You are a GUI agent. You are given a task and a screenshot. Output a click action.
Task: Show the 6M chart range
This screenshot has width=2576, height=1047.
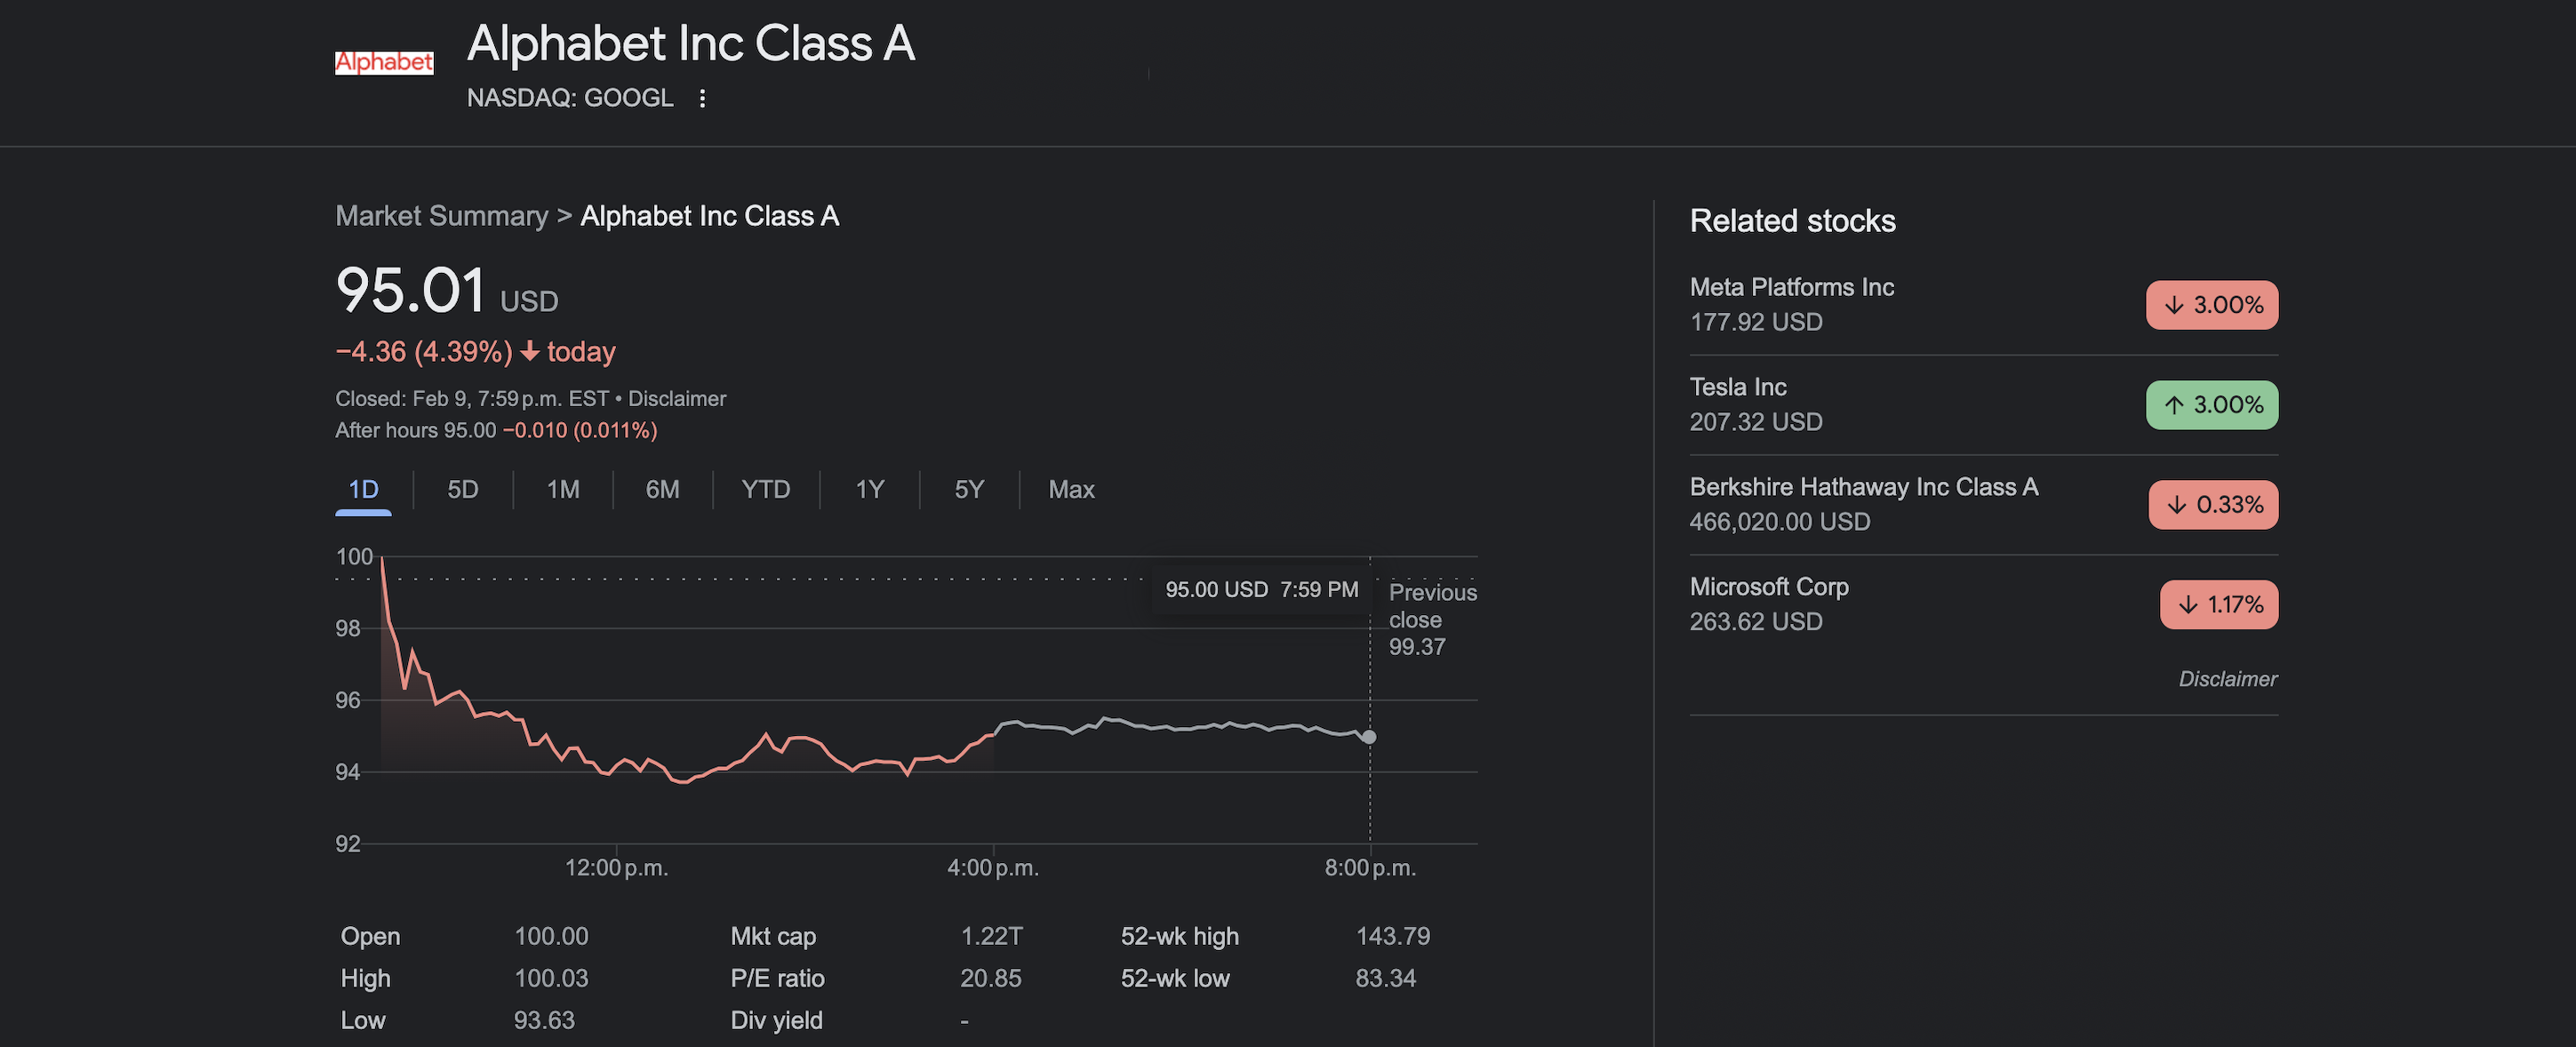click(662, 490)
